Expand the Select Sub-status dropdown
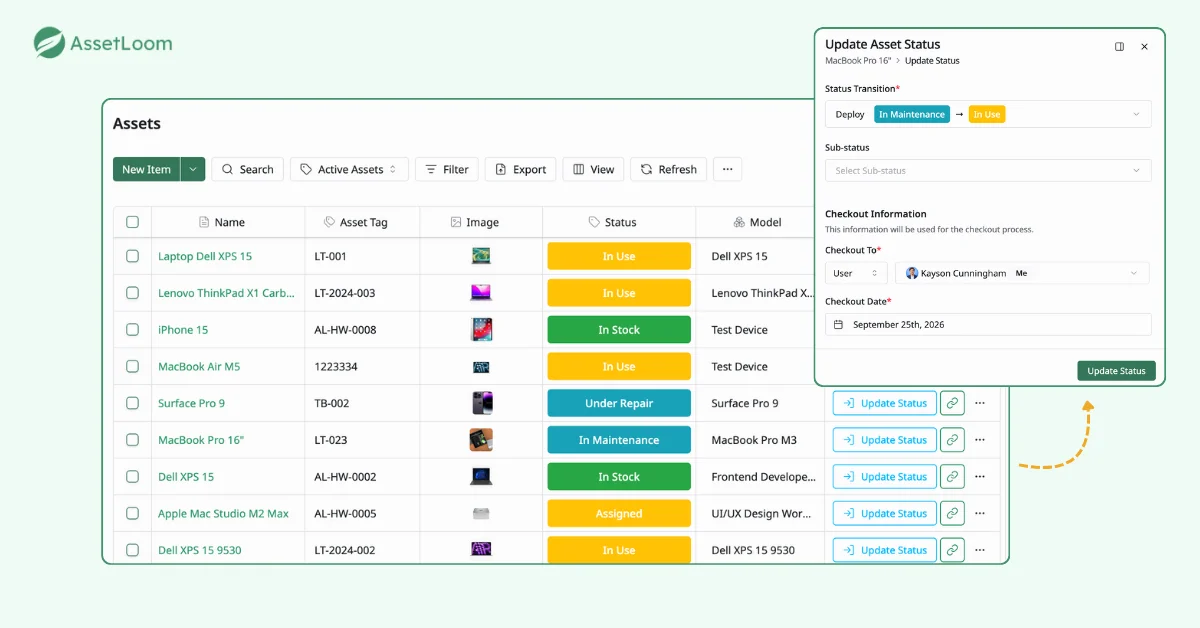The image size is (1200, 628). tap(988, 170)
